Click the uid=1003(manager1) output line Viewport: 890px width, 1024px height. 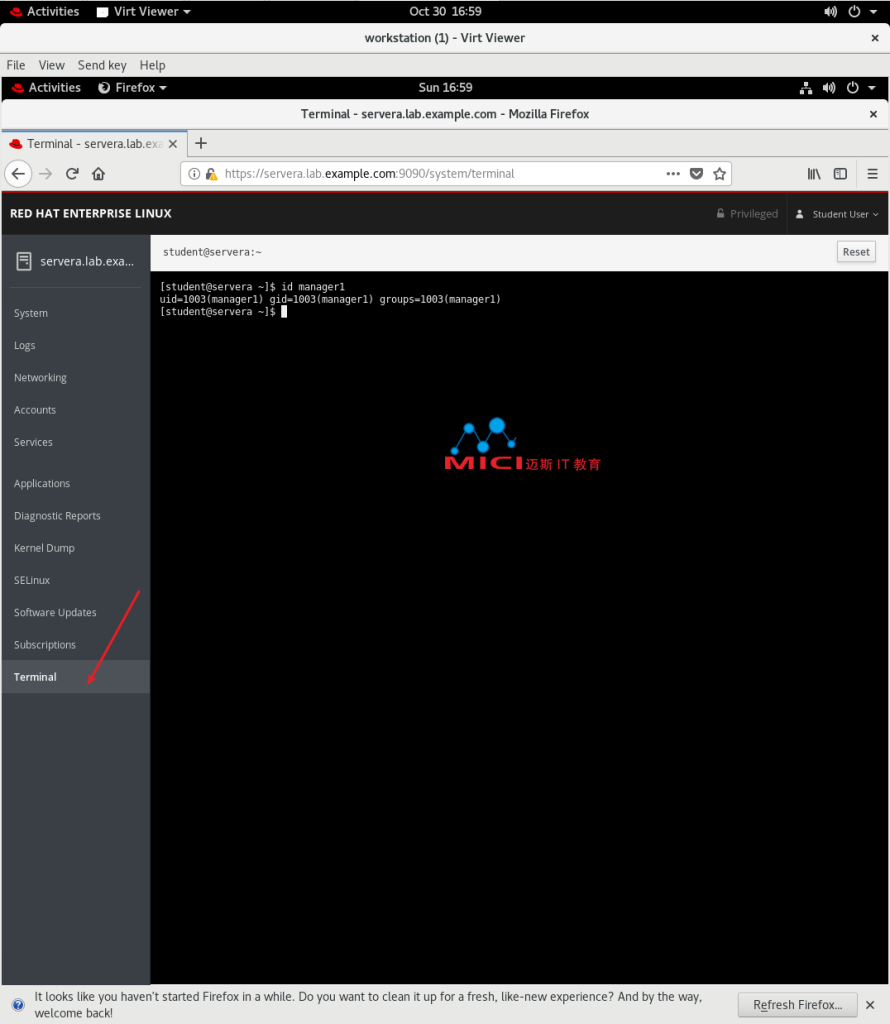tap(330, 299)
